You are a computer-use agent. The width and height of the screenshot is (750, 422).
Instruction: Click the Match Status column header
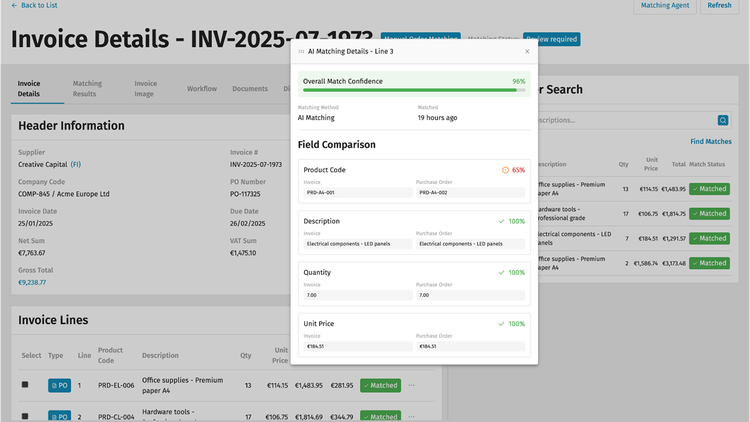[x=707, y=164]
